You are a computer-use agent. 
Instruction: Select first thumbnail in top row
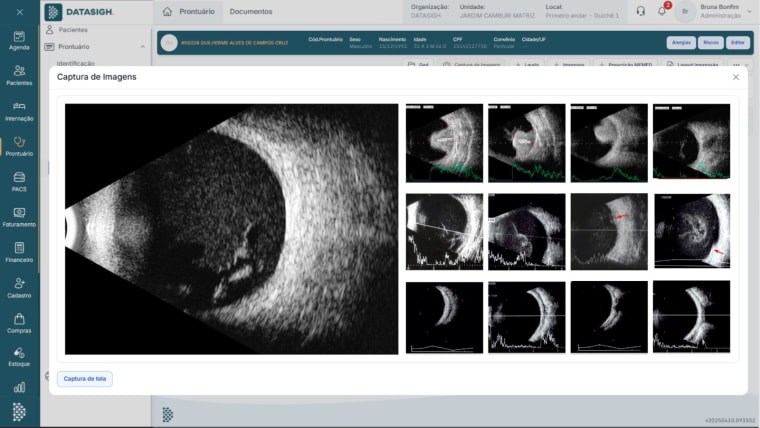(444, 143)
